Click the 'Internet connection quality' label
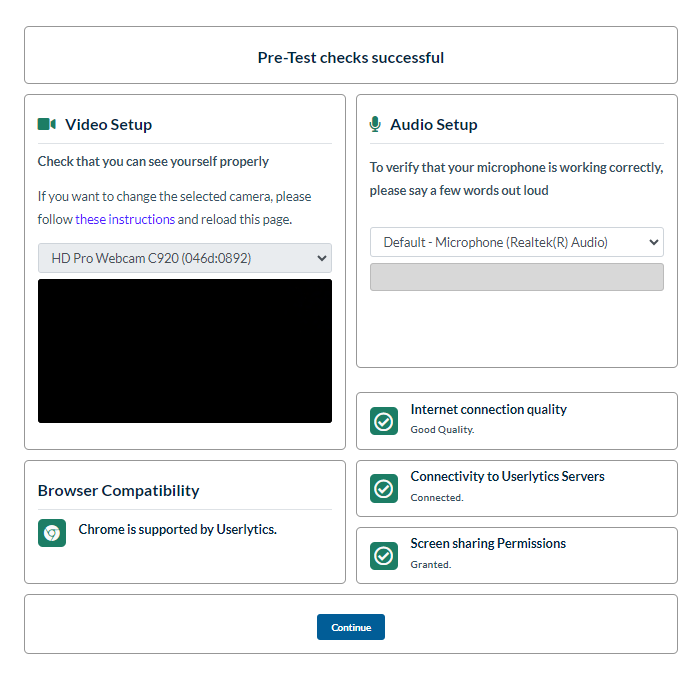The height and width of the screenshot is (683, 694). (x=488, y=409)
